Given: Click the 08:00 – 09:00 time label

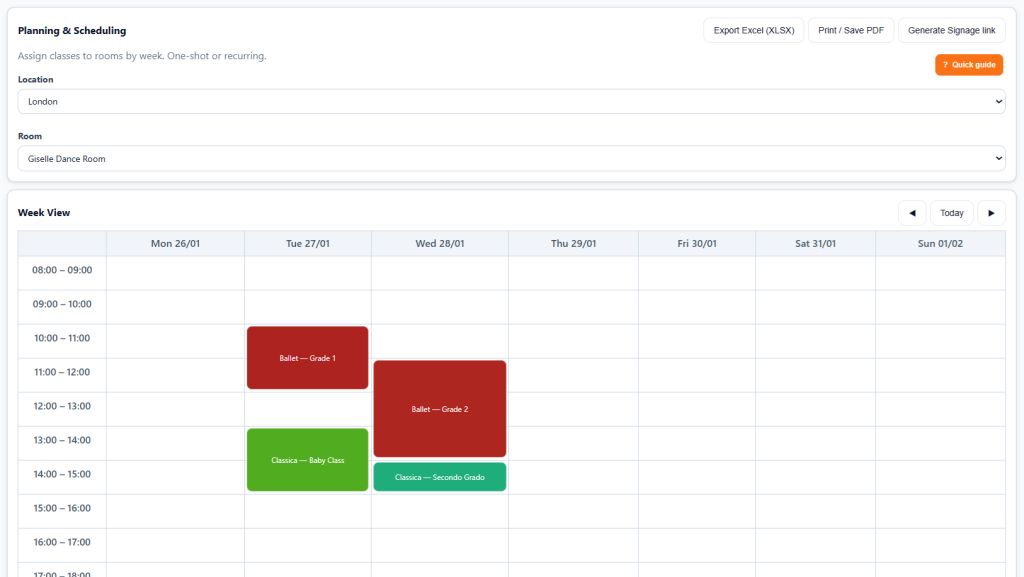Looking at the screenshot, I should click(61, 270).
